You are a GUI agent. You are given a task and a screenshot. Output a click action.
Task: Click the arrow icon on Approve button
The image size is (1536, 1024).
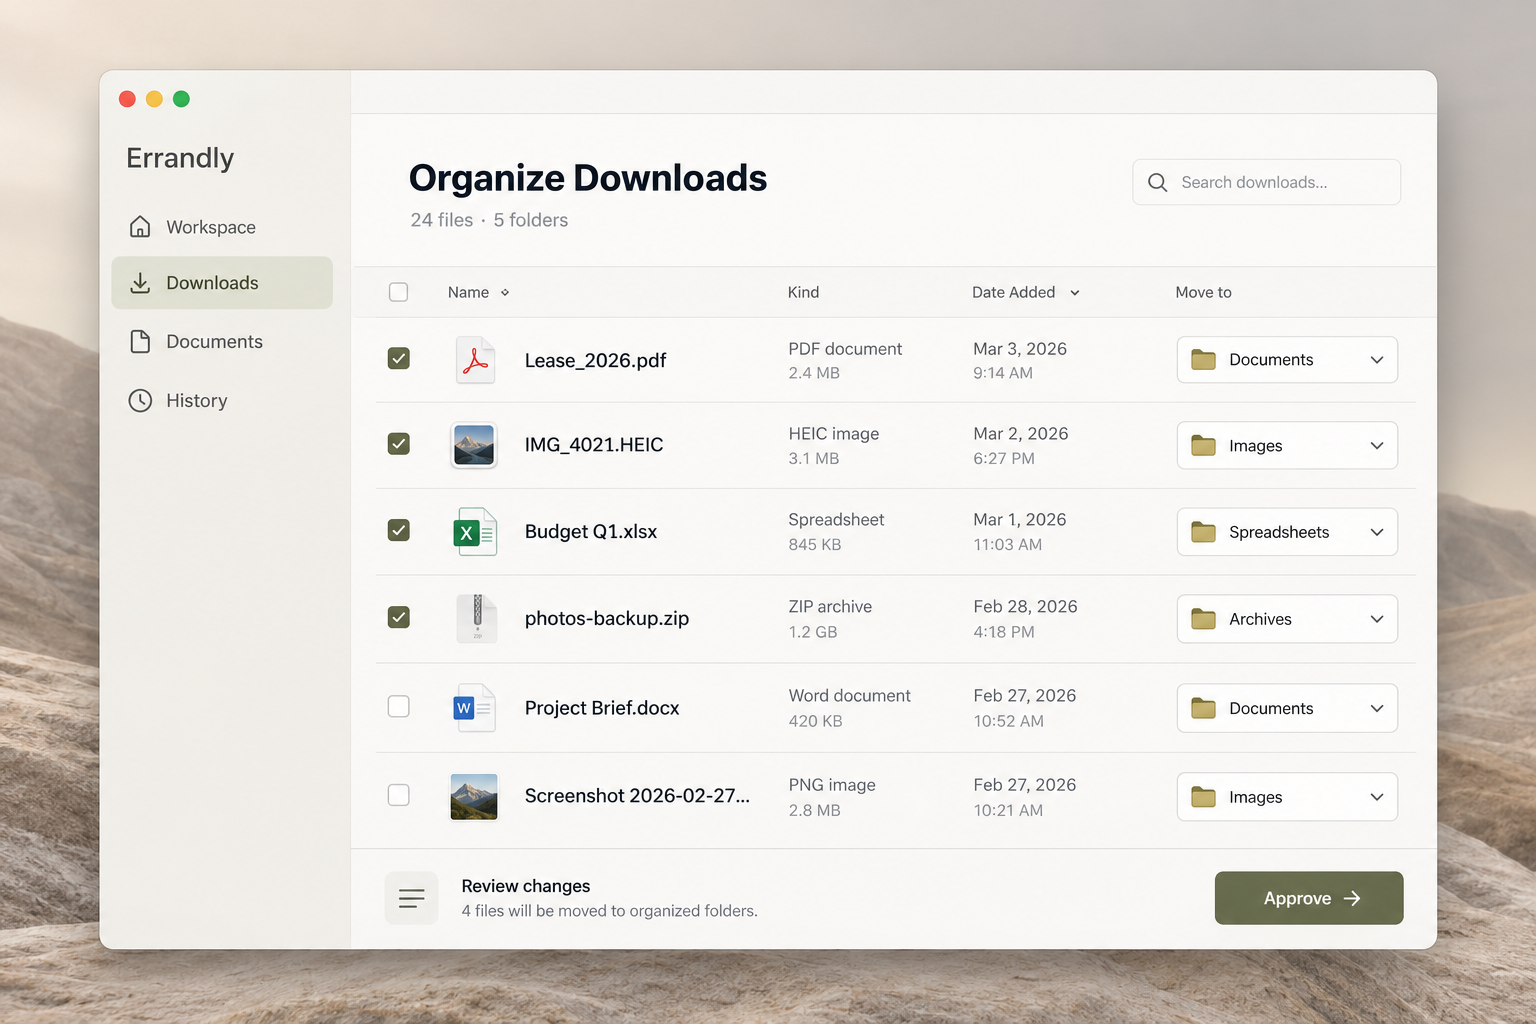tap(1353, 898)
